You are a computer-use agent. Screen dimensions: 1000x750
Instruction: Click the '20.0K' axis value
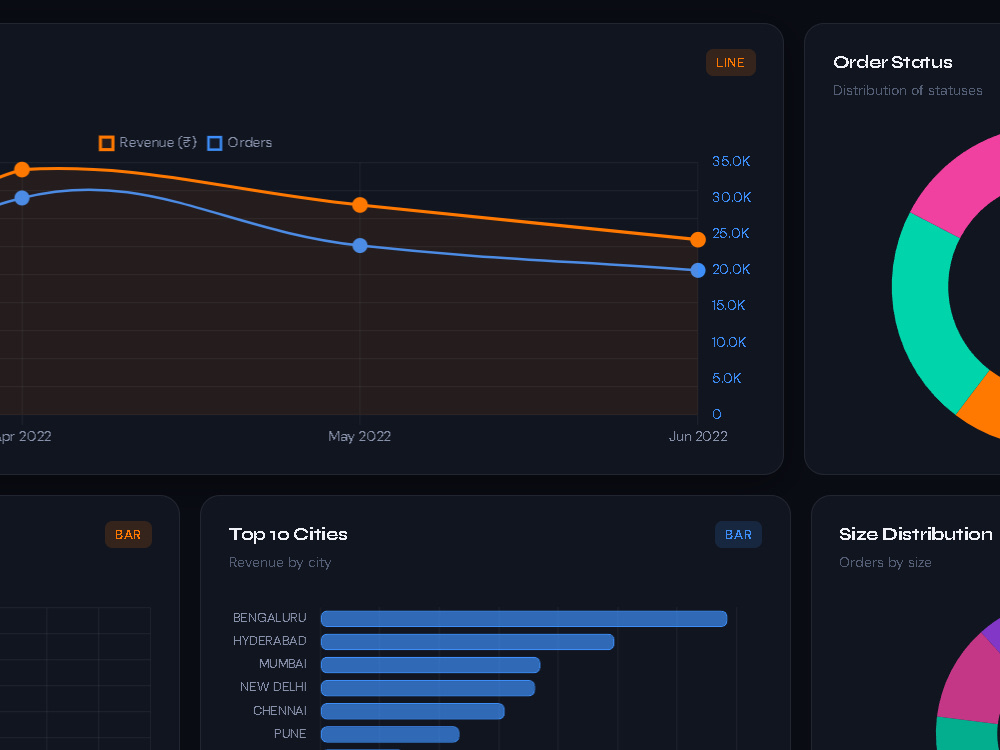tap(731, 269)
